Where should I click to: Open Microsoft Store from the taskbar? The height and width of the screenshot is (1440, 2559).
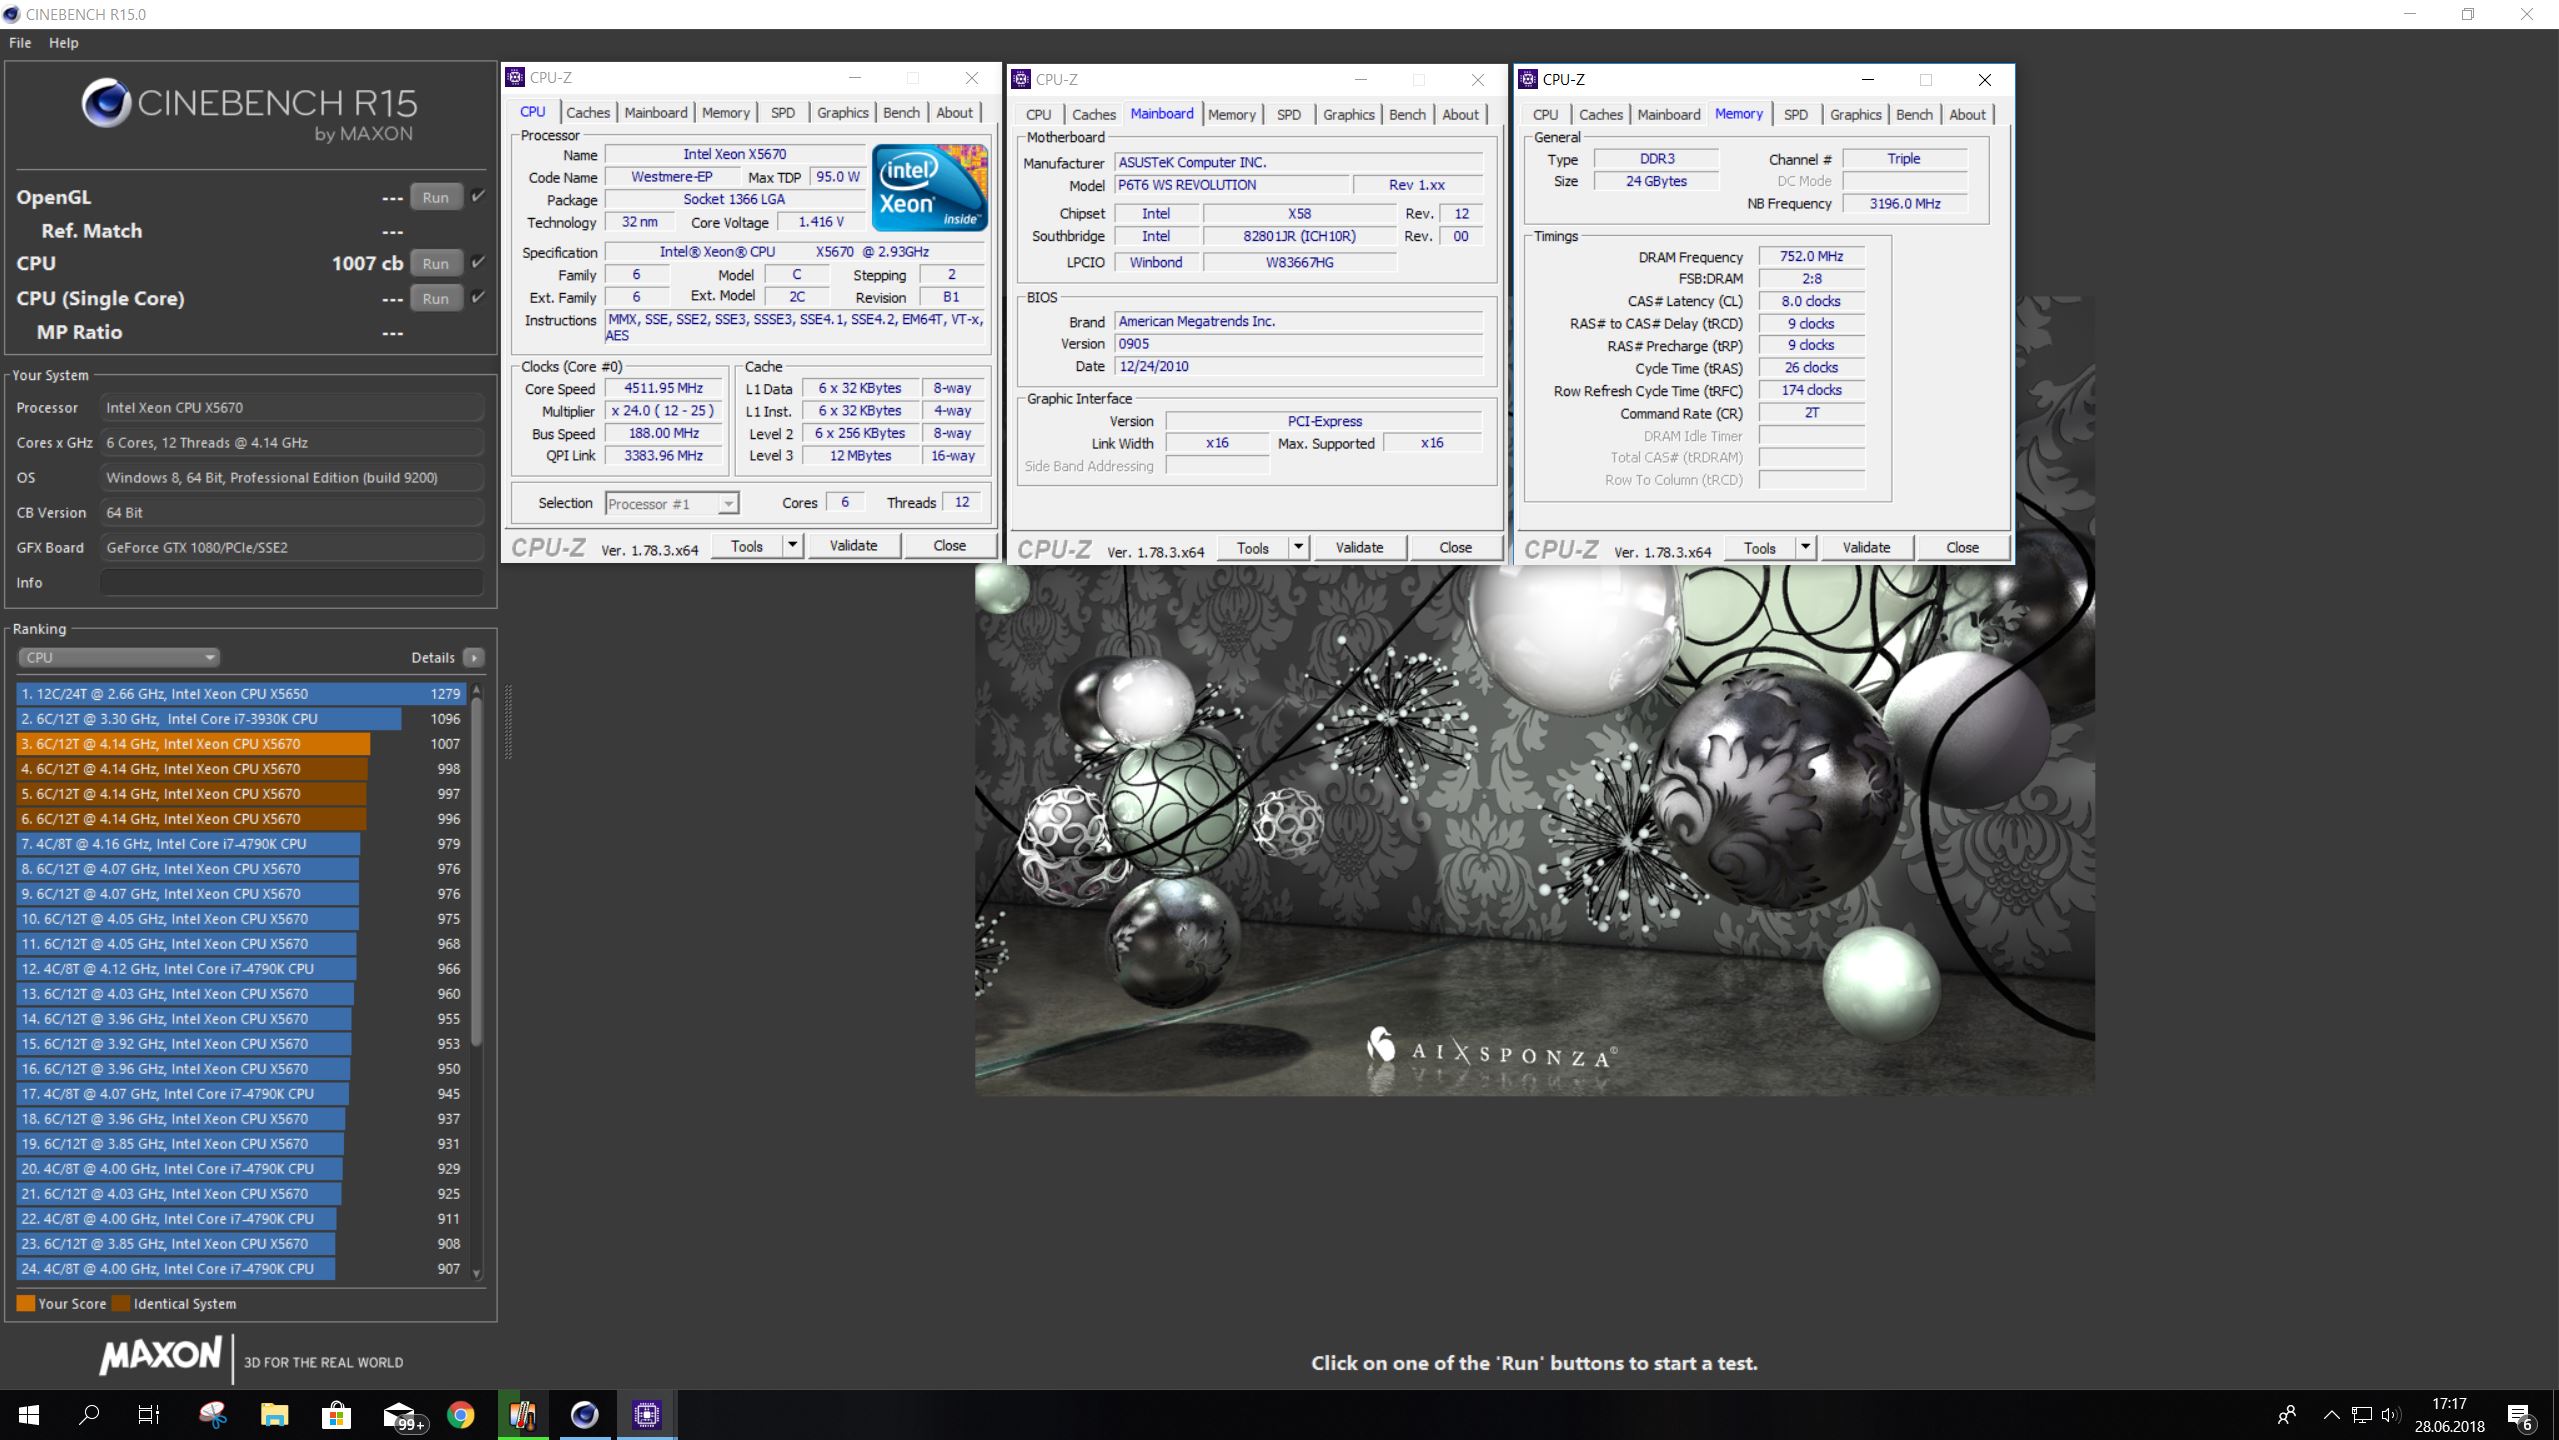pyautogui.click(x=336, y=1415)
